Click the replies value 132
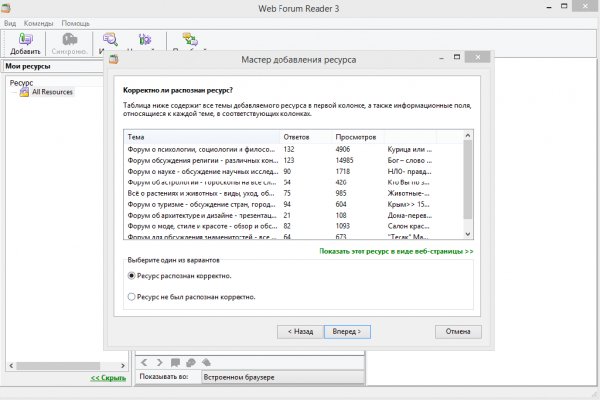The image size is (600, 400). [x=289, y=149]
